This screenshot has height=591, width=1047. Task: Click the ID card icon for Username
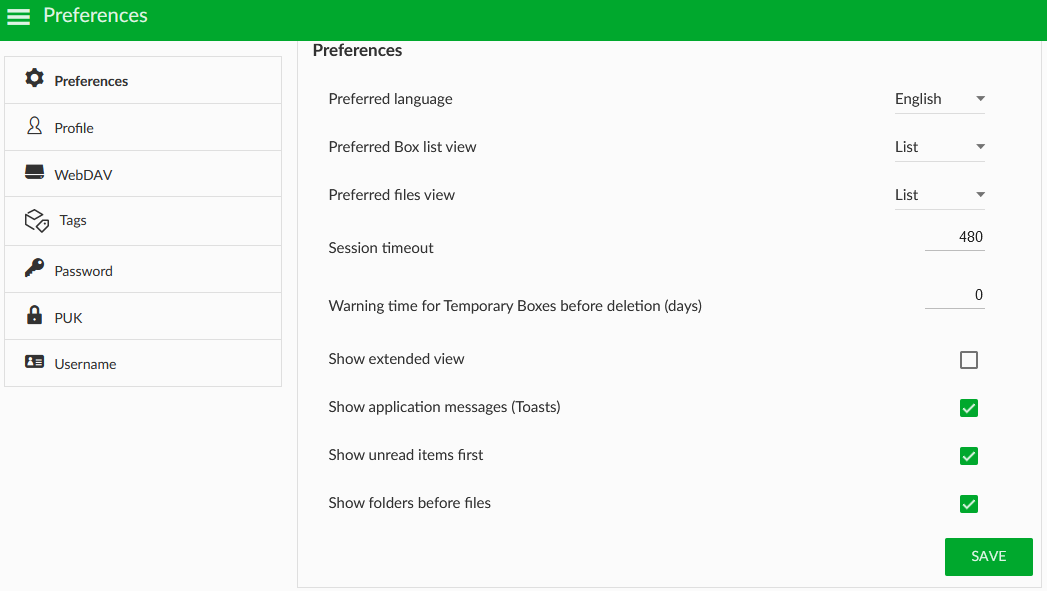click(x=34, y=362)
